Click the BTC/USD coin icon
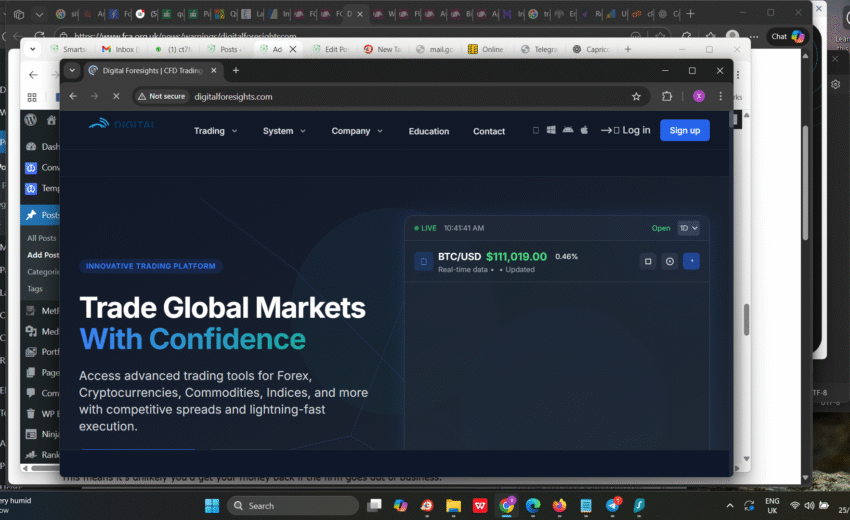Viewport: 850px width, 520px height. [x=423, y=261]
